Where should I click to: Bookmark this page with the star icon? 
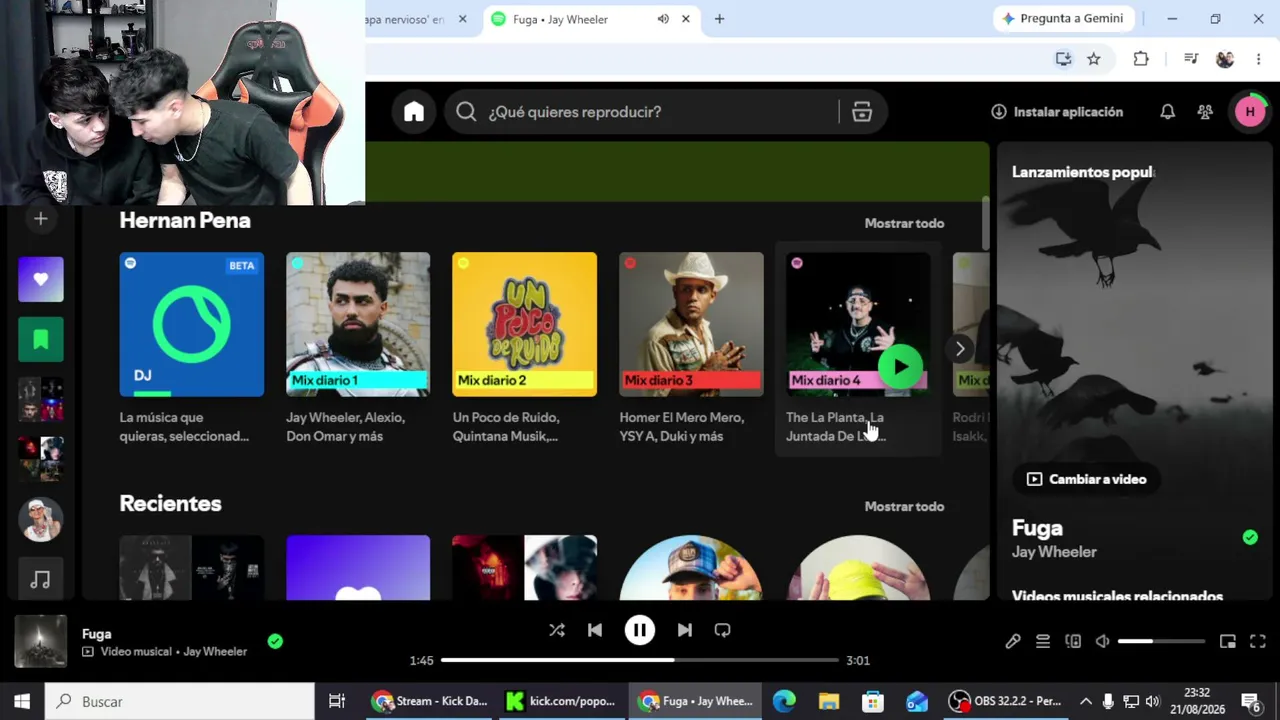pos(1094,59)
